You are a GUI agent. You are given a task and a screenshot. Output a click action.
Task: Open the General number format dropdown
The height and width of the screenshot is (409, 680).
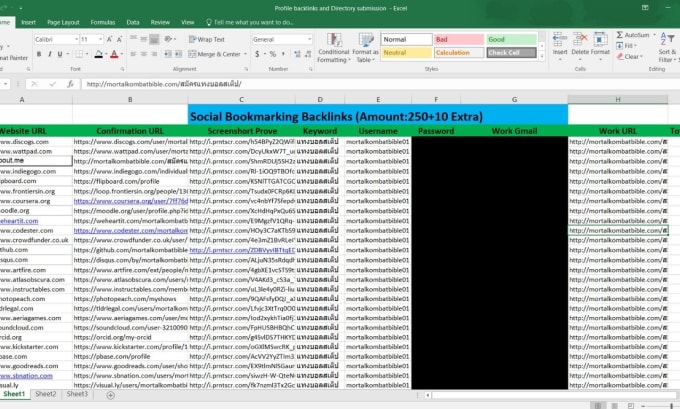coord(309,39)
